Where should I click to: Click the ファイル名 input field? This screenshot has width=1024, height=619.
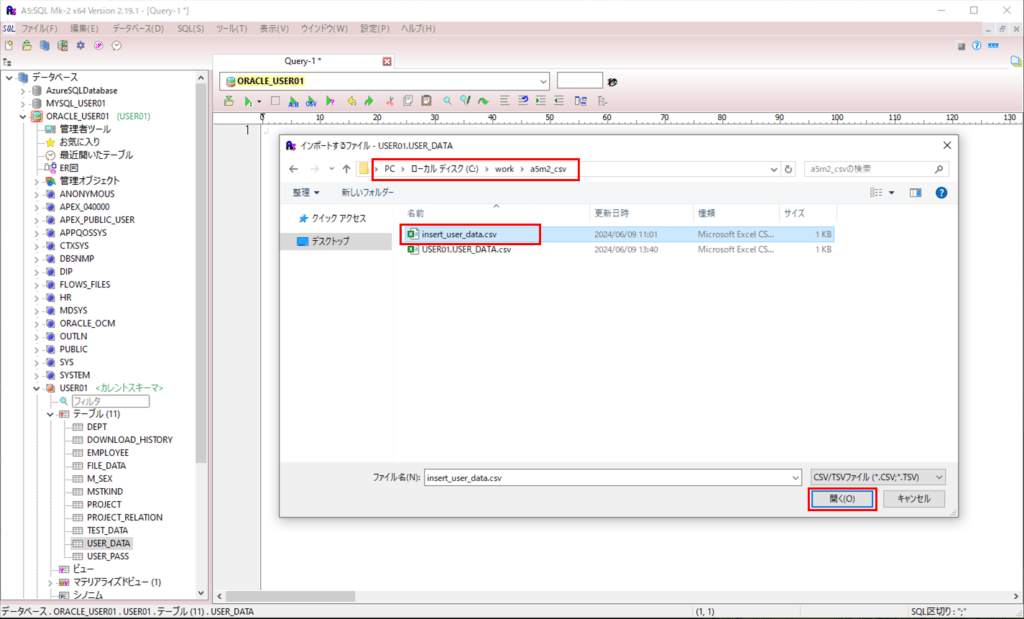[x=612, y=477]
